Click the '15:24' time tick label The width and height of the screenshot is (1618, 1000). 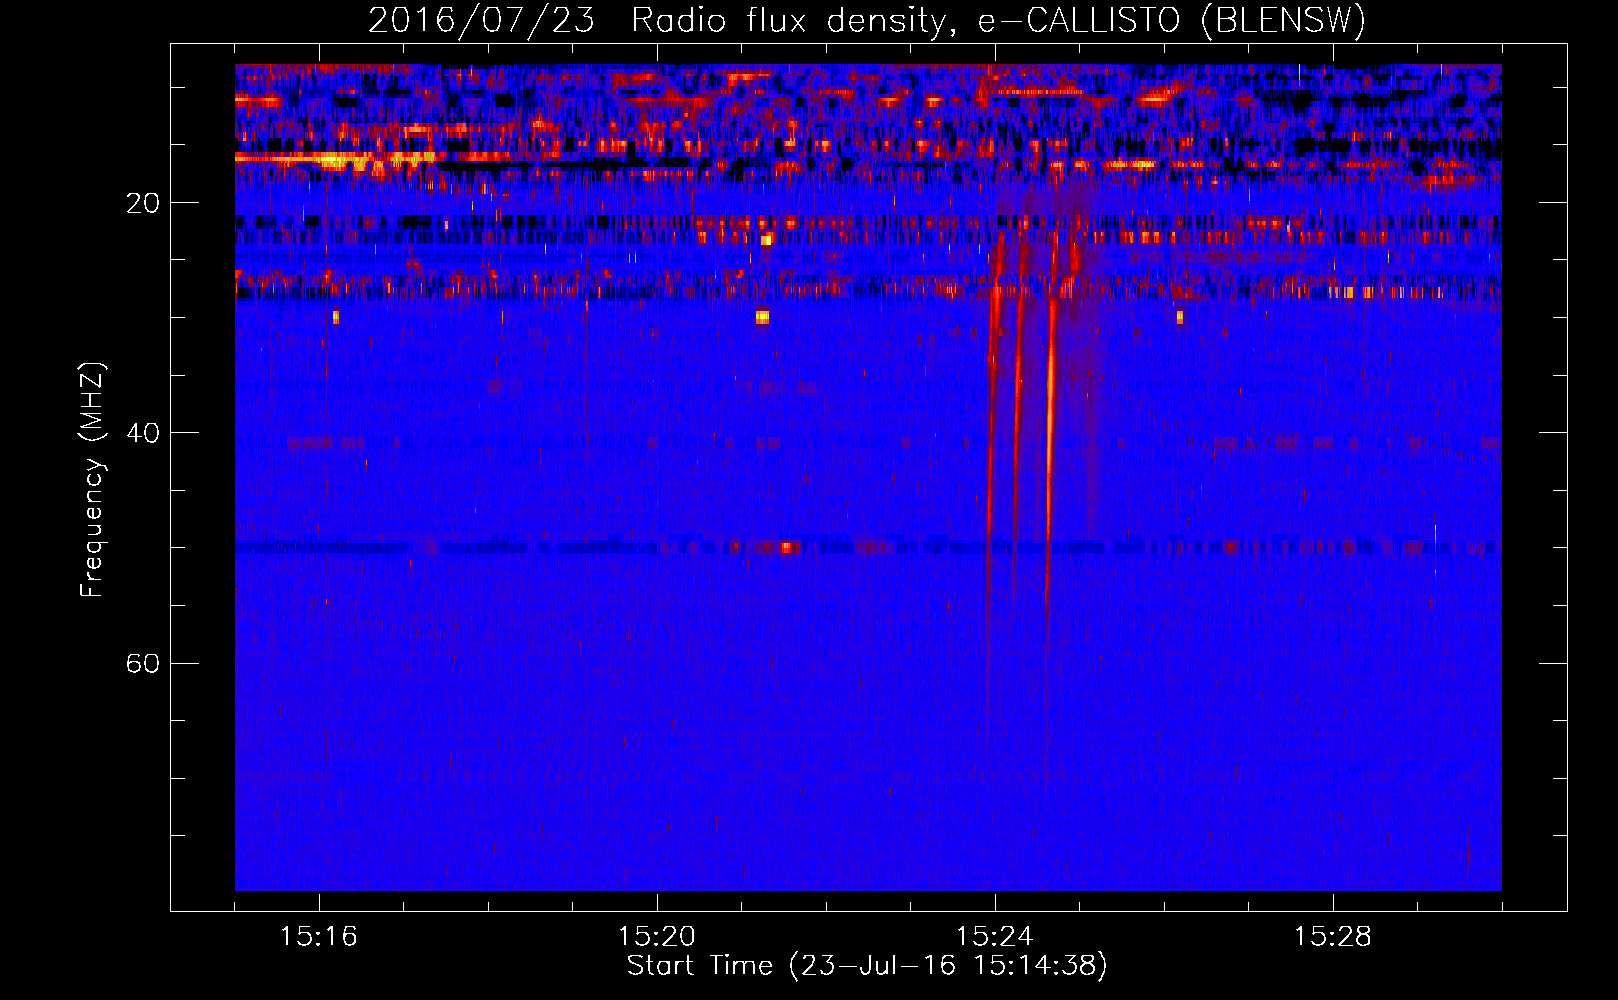[995, 937]
